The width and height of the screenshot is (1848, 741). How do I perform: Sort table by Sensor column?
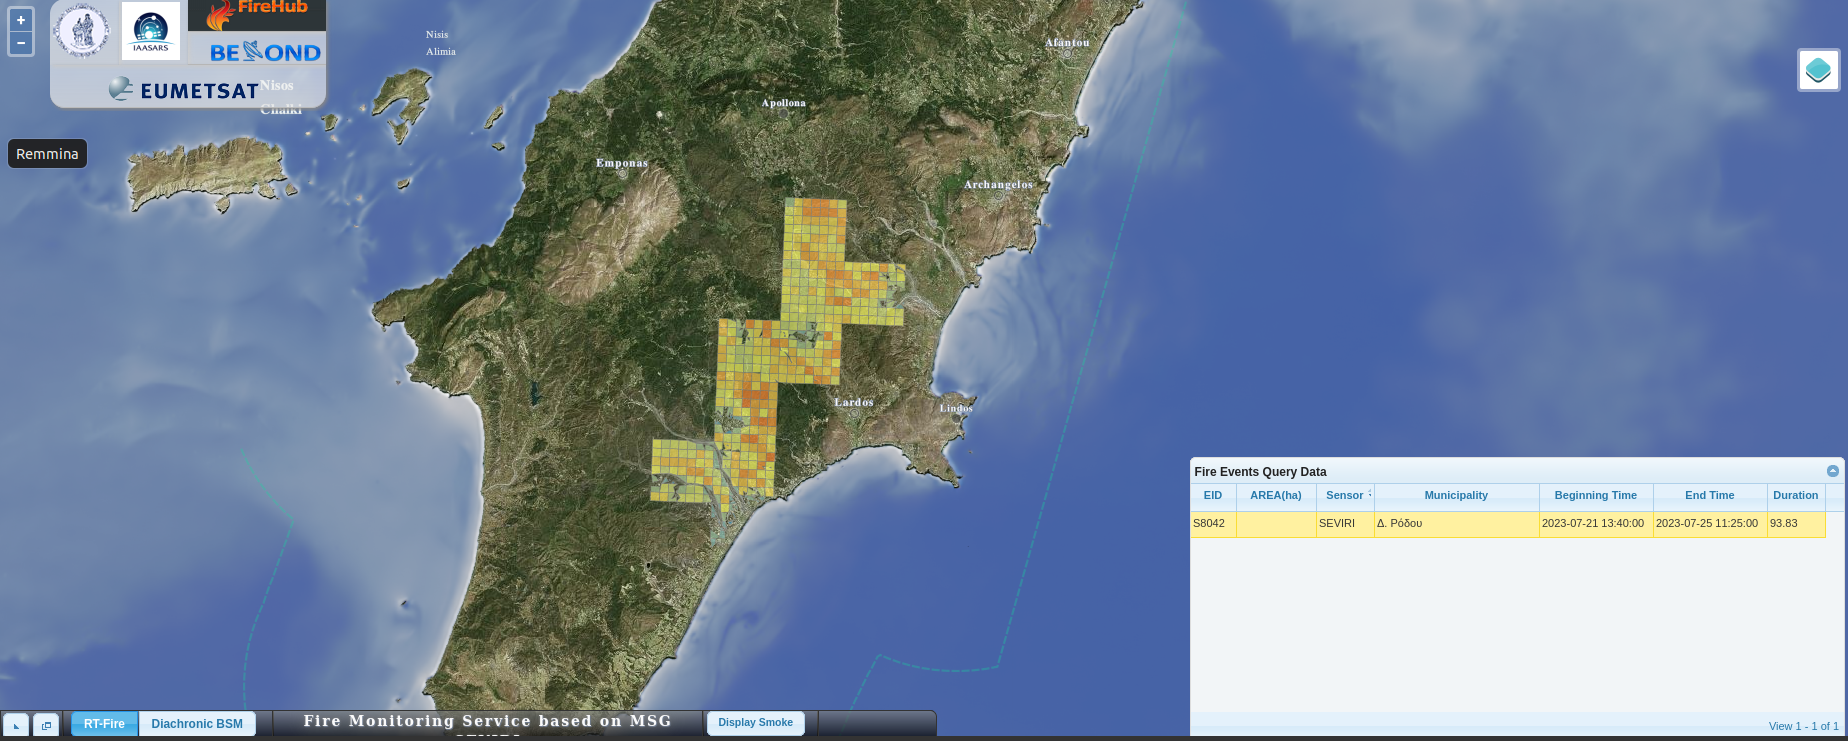(x=1344, y=495)
